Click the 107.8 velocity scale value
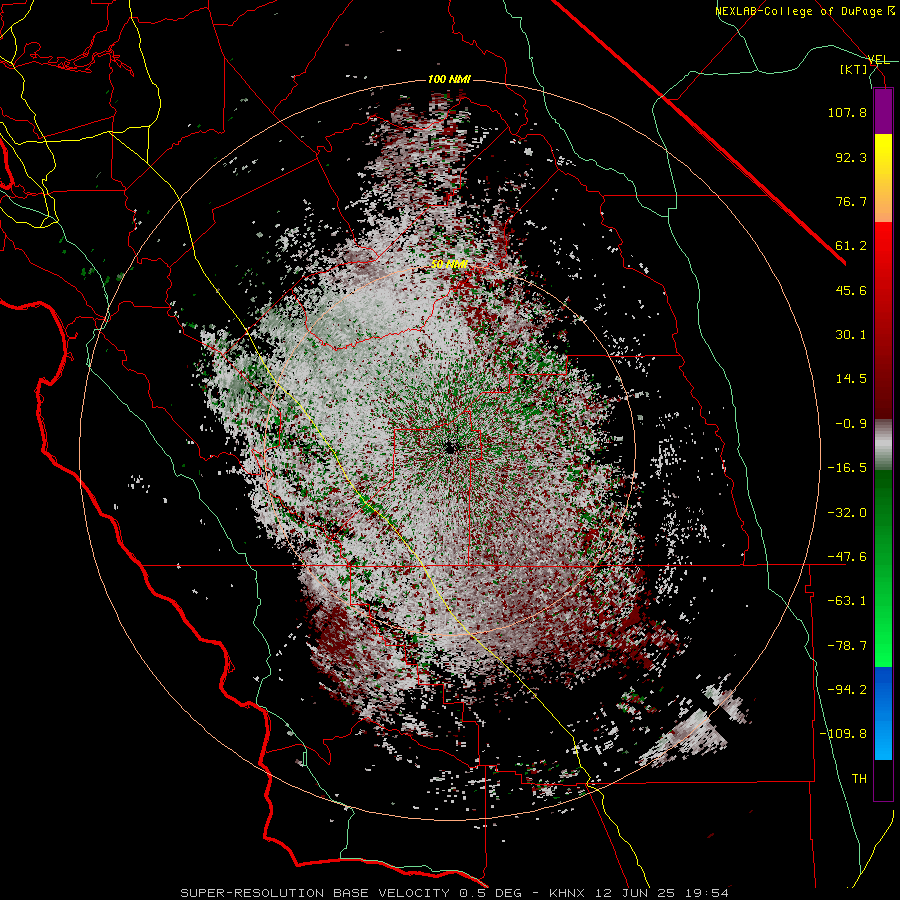Image resolution: width=900 pixels, height=900 pixels. tap(847, 112)
